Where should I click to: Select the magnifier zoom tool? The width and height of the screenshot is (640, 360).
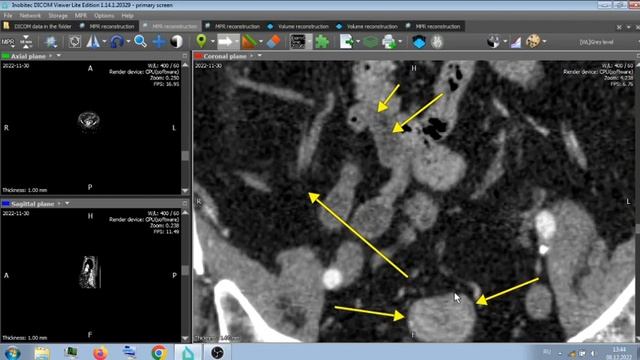point(140,41)
